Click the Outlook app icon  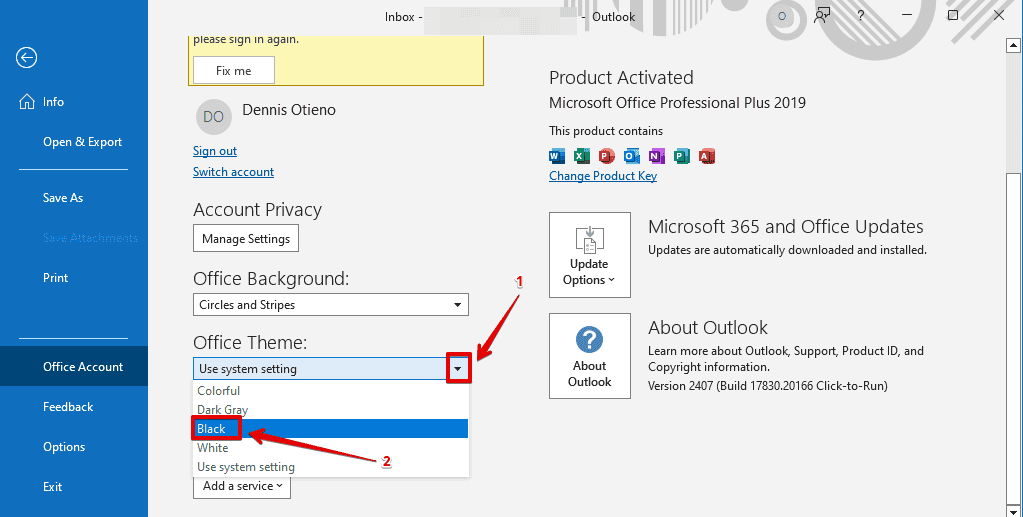coord(632,156)
